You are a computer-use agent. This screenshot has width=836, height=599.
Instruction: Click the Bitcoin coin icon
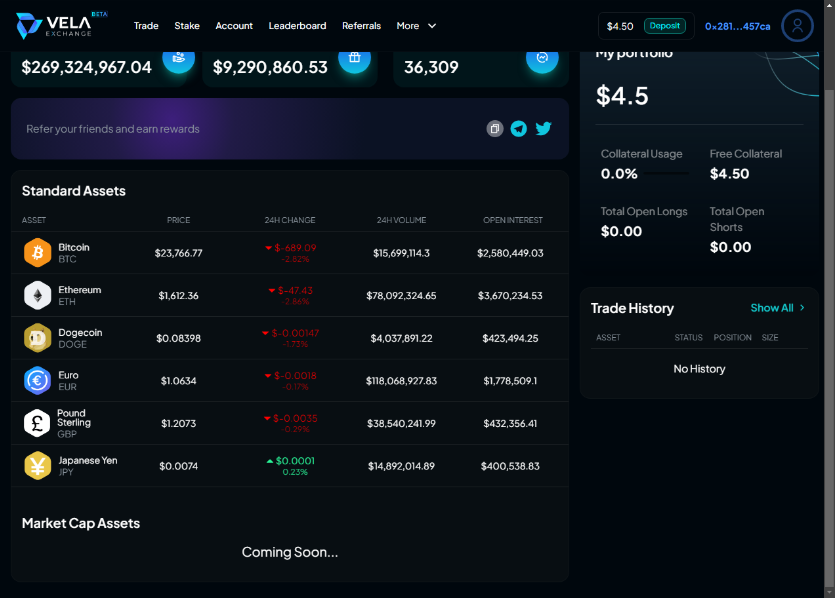point(37,253)
